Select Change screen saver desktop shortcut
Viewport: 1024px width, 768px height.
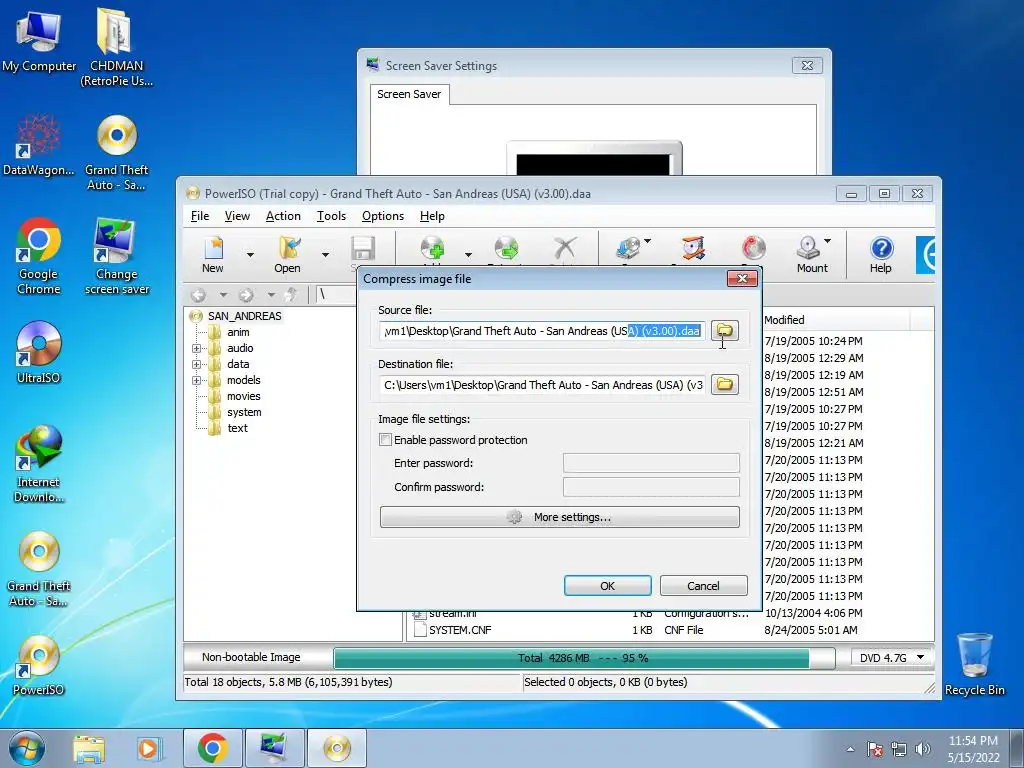(x=116, y=256)
